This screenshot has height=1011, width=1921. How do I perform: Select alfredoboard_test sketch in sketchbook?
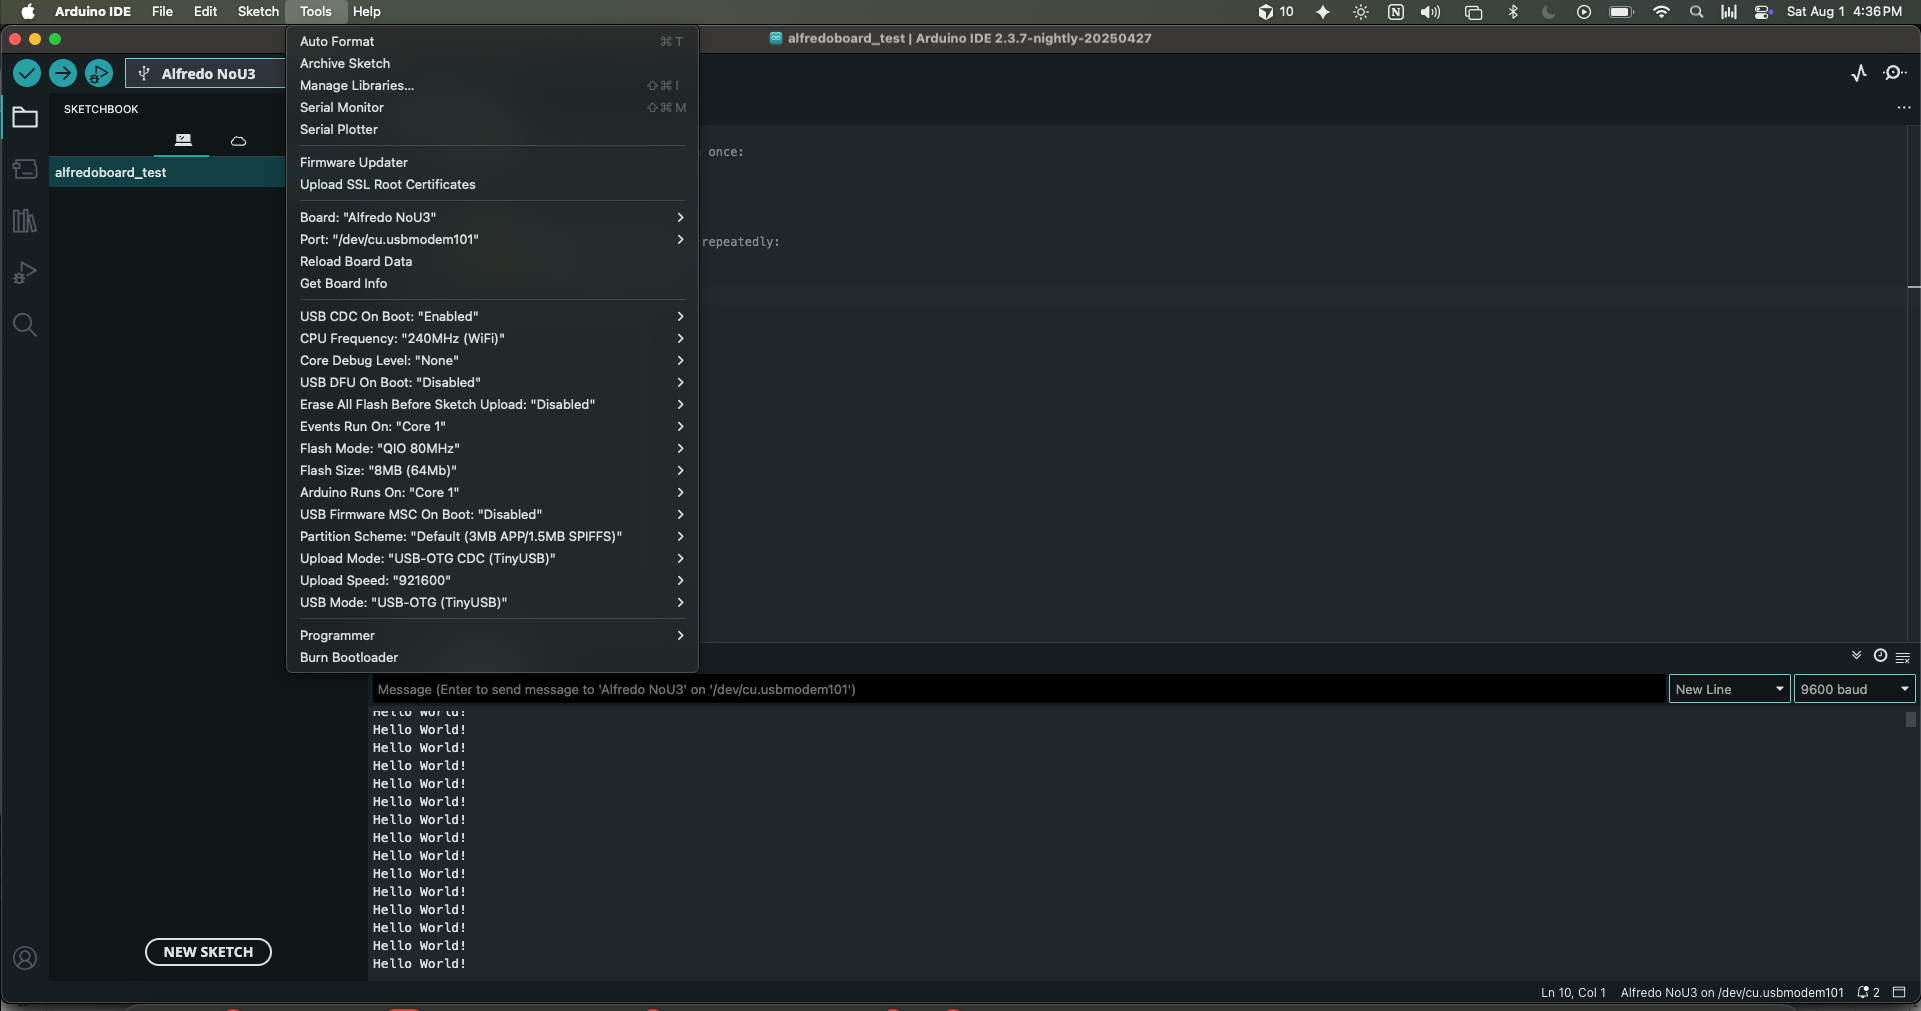tap(167, 172)
